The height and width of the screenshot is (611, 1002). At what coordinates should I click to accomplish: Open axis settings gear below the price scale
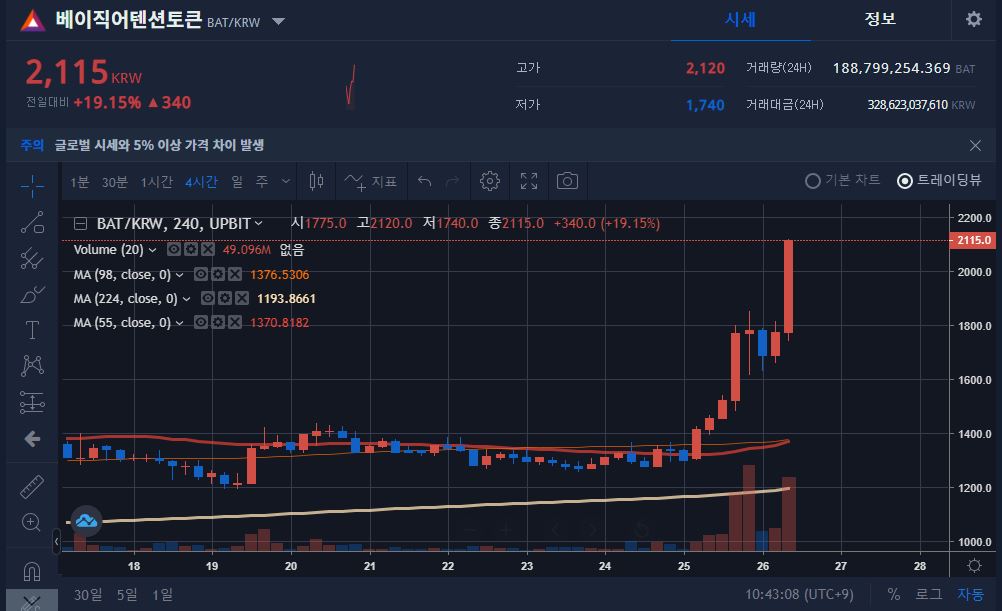point(974,566)
